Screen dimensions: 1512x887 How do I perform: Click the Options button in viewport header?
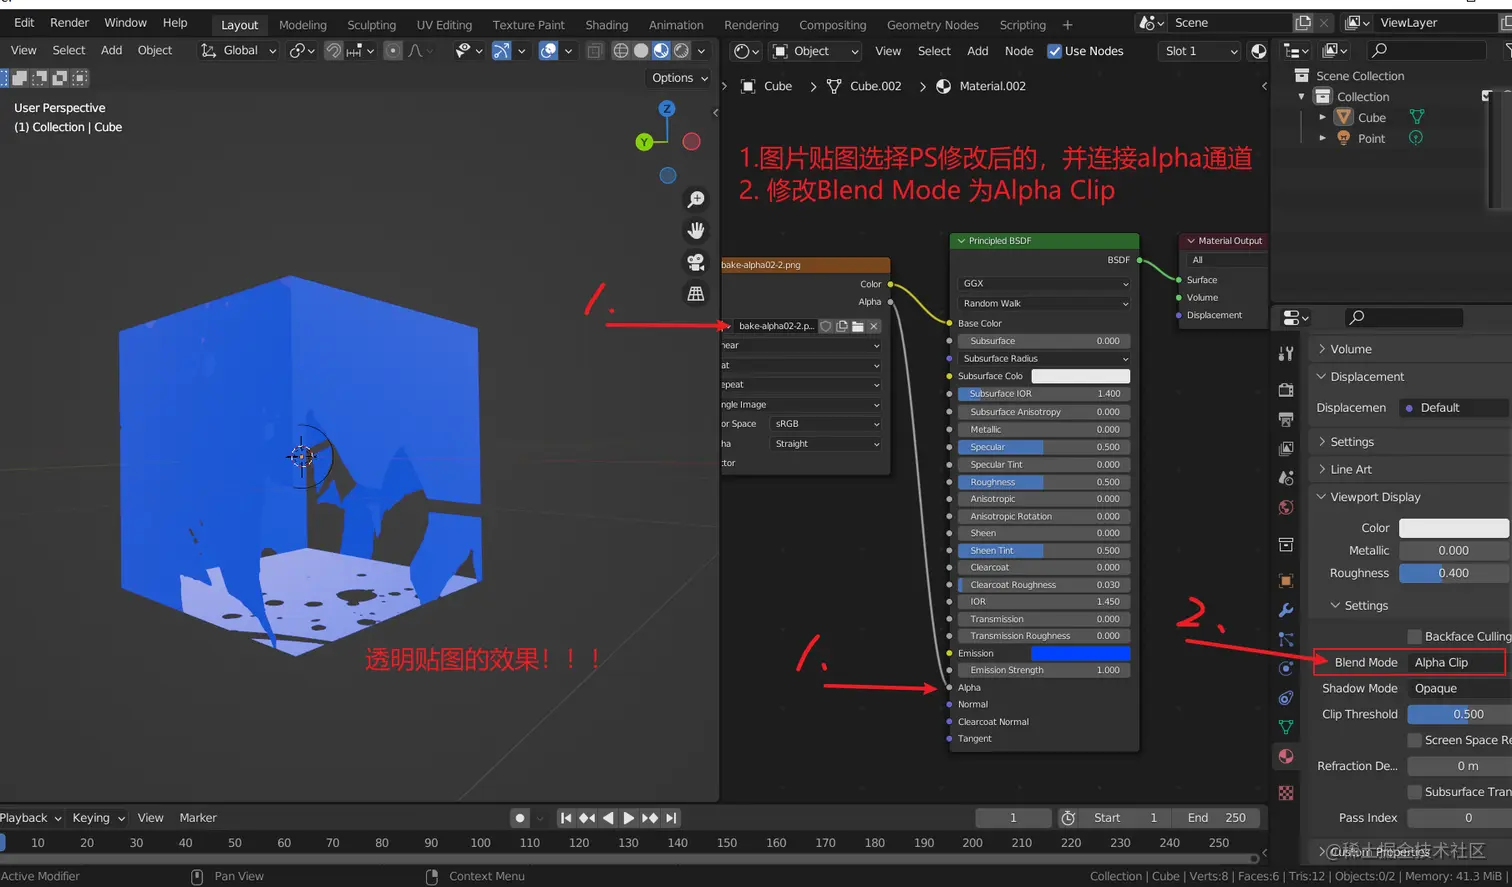[678, 78]
